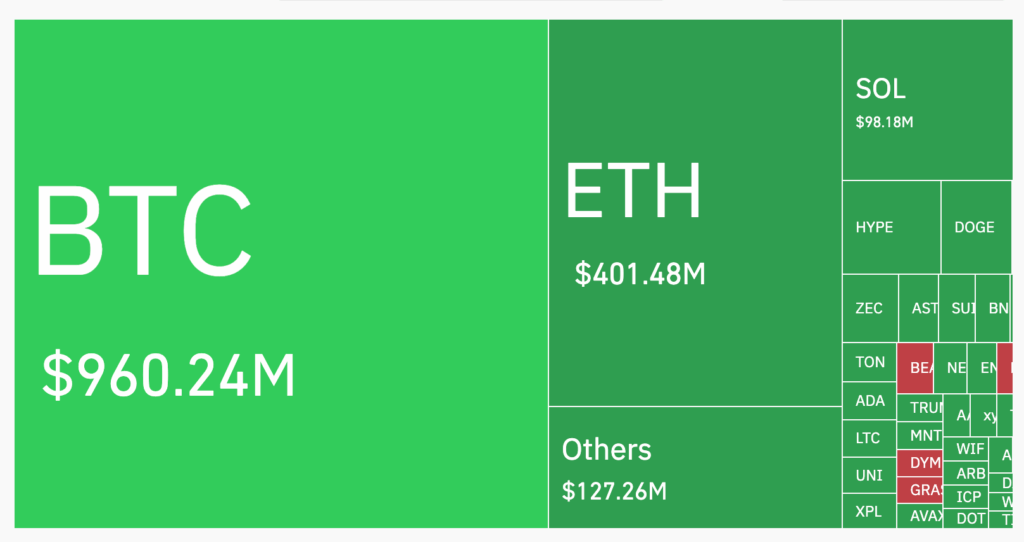The height and width of the screenshot is (542, 1024).
Task: Click the XPL tile
Action: click(870, 511)
